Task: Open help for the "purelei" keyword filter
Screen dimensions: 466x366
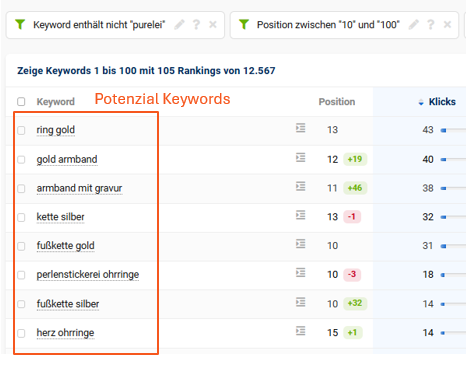Action: [196, 24]
